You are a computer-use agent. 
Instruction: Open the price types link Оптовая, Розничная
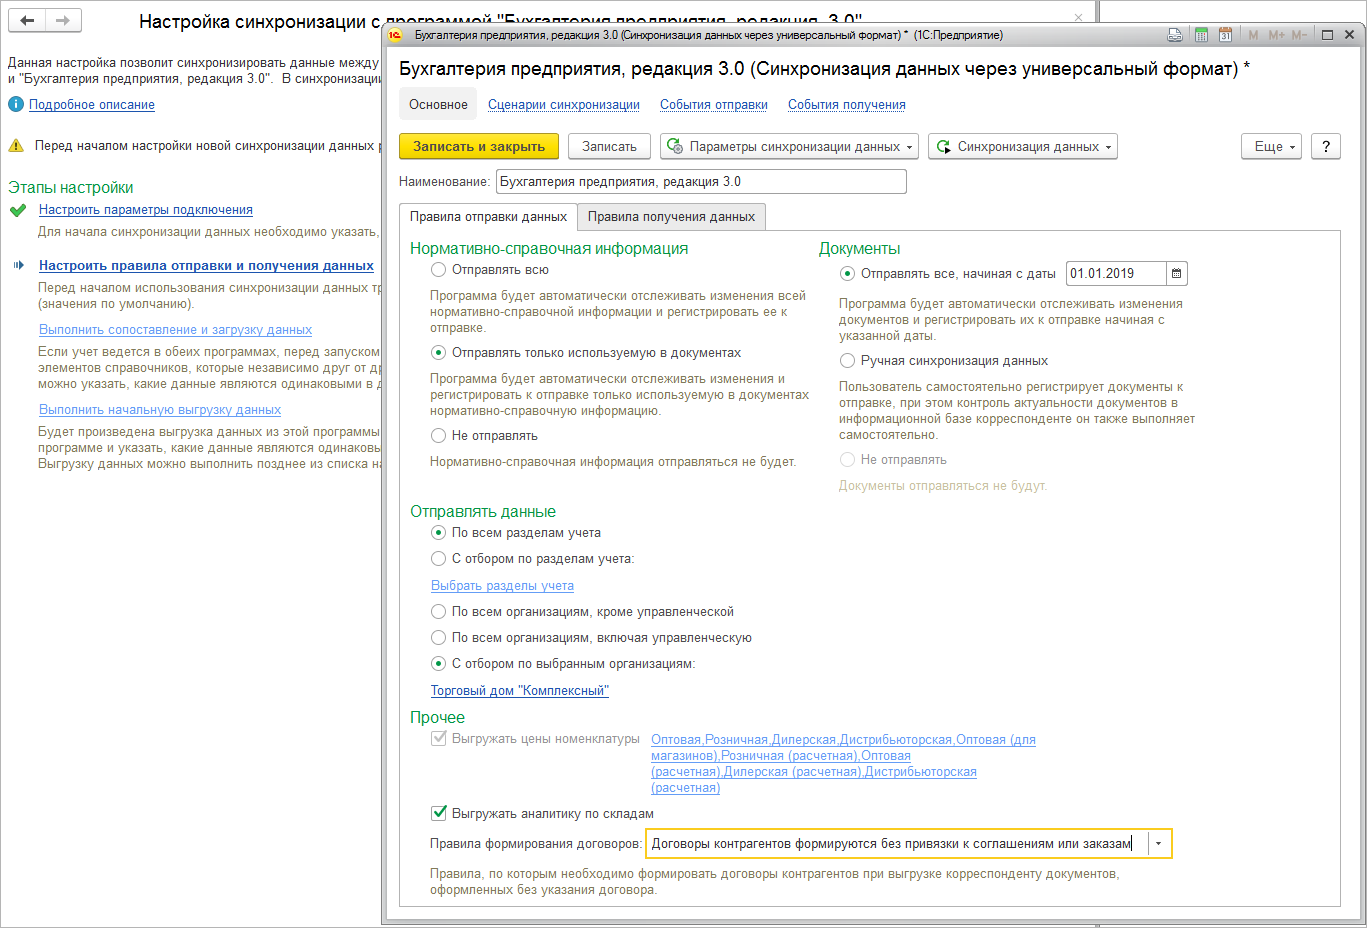843,764
